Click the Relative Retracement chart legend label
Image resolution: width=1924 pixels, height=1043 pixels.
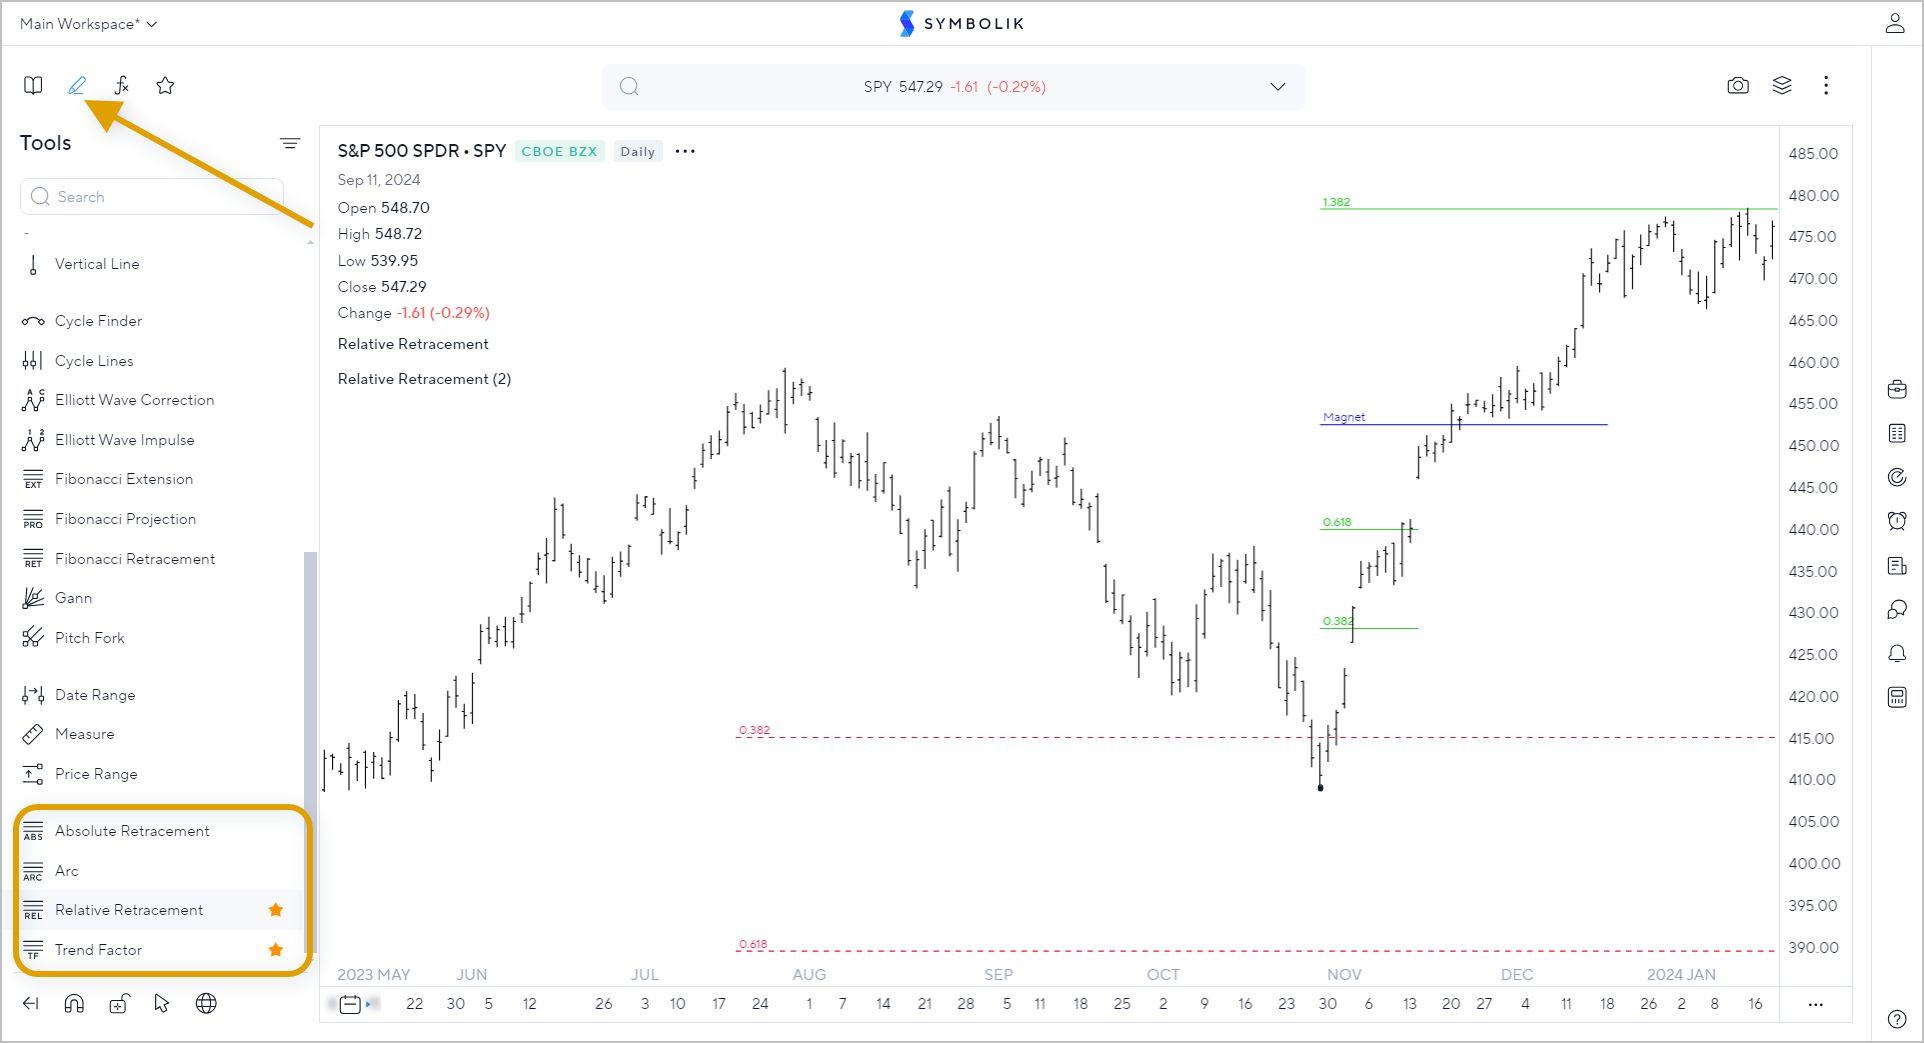tap(413, 344)
